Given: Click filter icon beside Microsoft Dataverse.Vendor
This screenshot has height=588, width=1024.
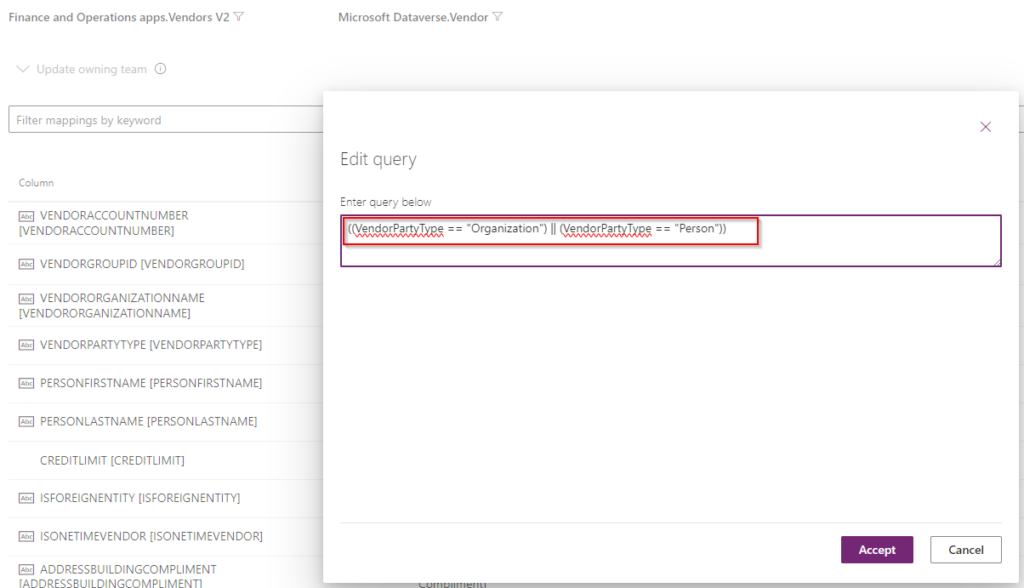Looking at the screenshot, I should [x=498, y=16].
